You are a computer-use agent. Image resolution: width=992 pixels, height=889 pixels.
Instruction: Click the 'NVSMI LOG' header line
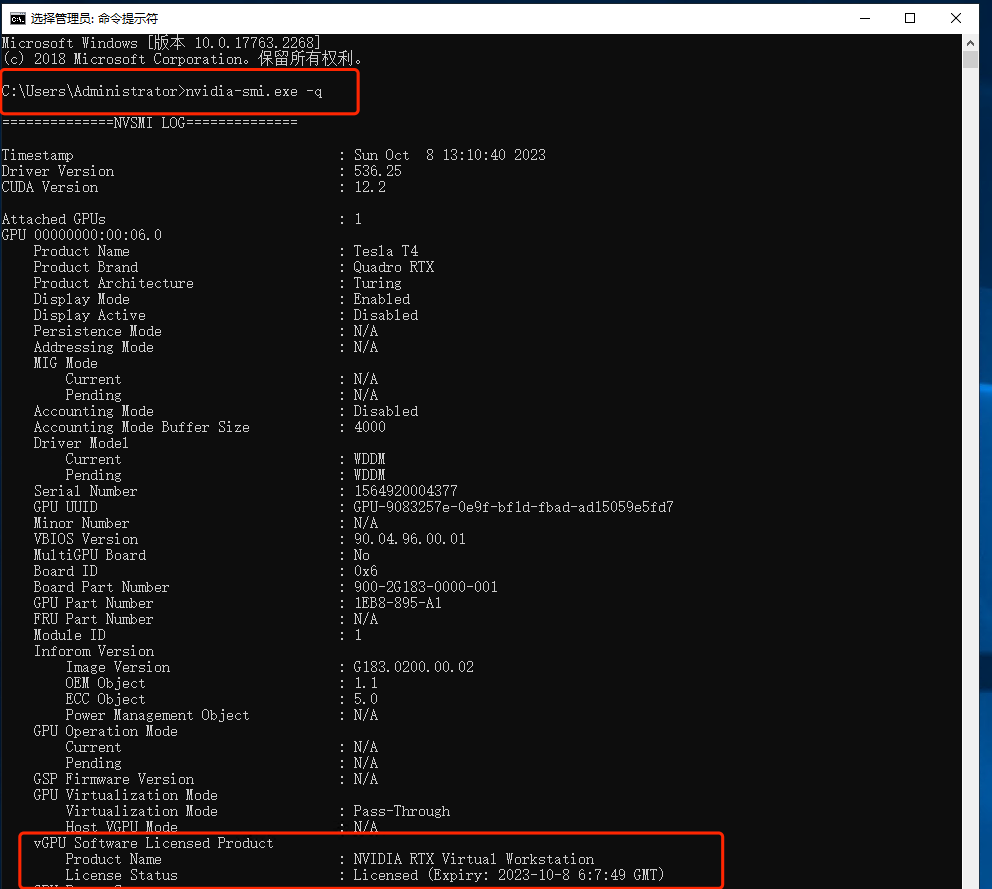[x=149, y=123]
